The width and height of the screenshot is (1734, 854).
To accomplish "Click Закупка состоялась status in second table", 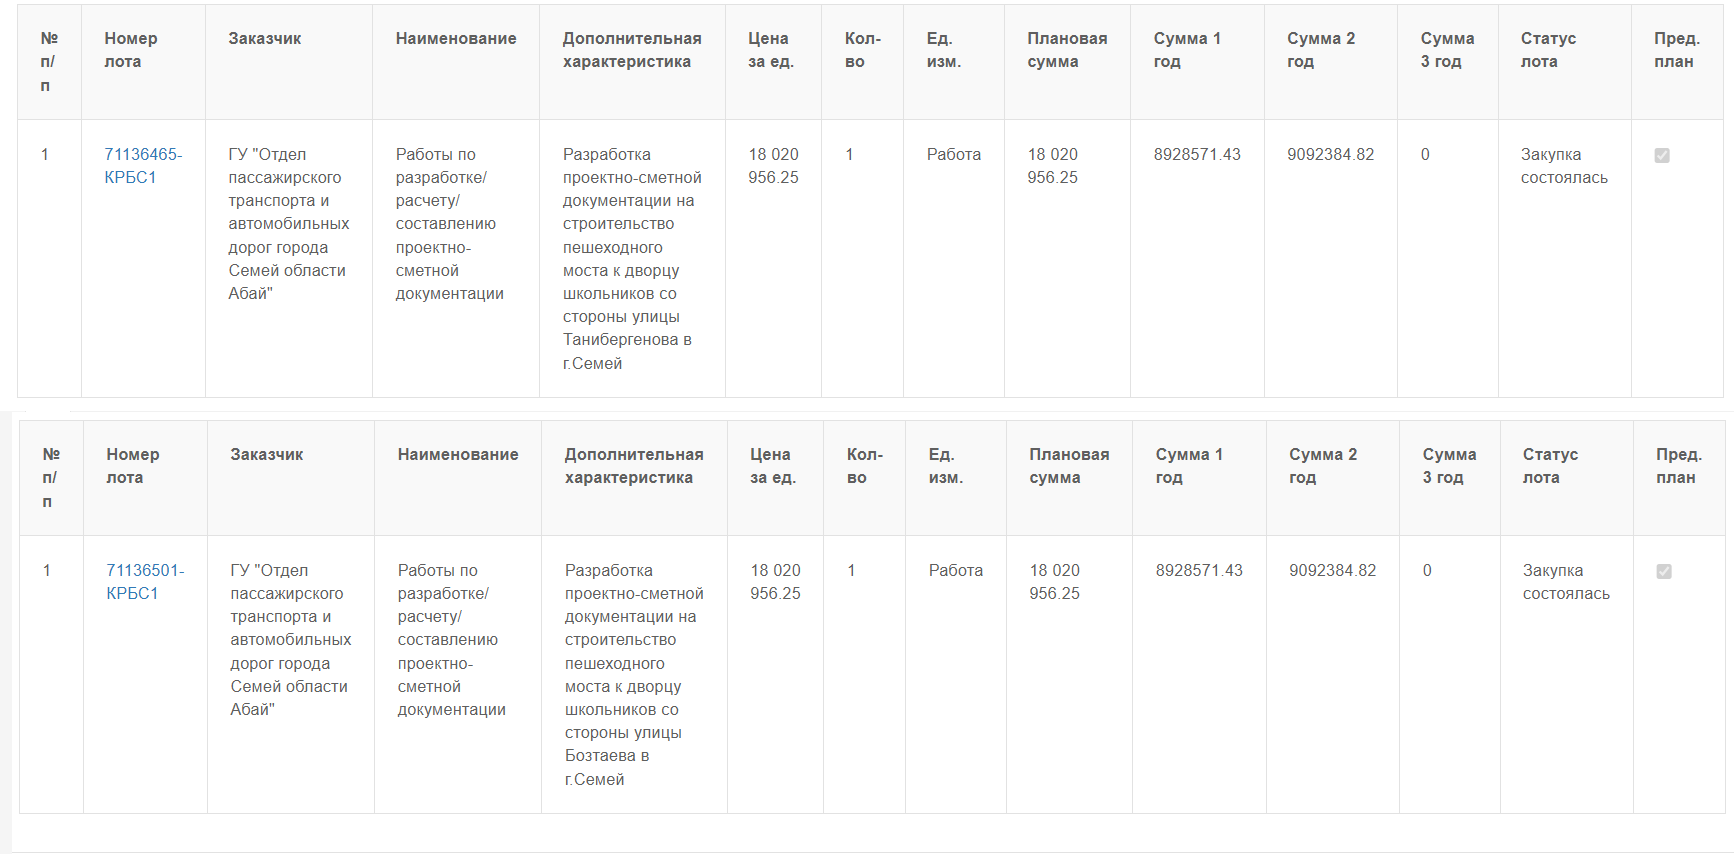I will click(1566, 582).
